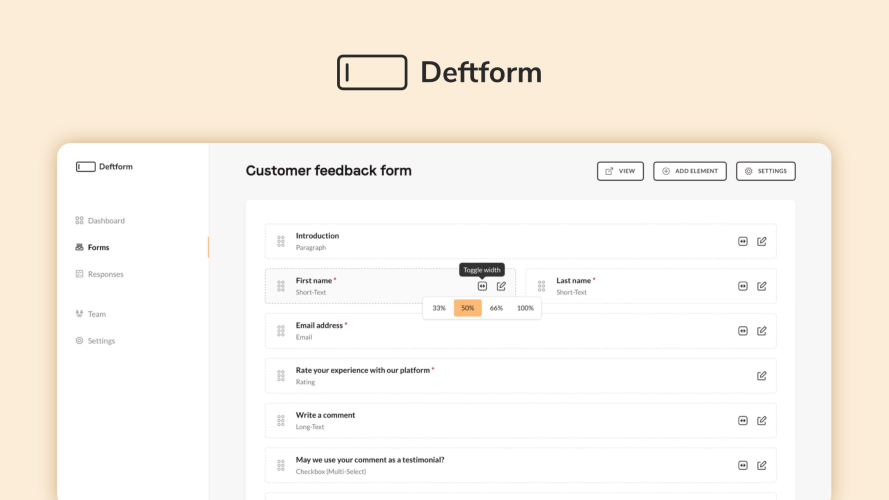
Task: Select the 50% width option
Action: pos(468,308)
